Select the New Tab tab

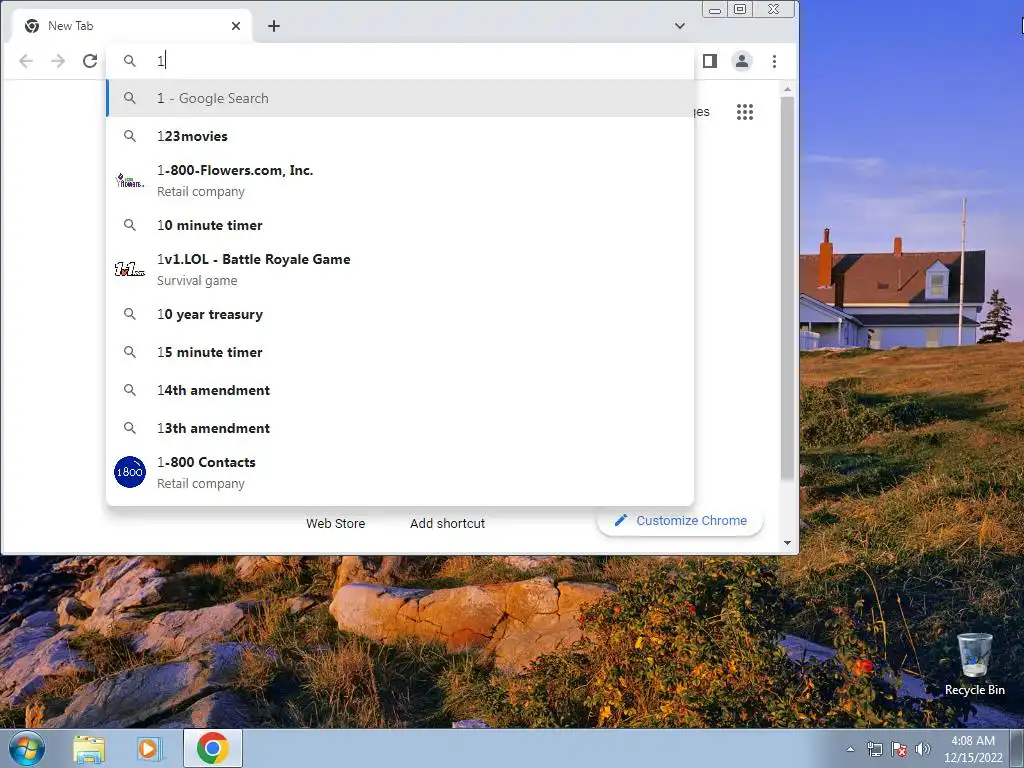click(133, 26)
